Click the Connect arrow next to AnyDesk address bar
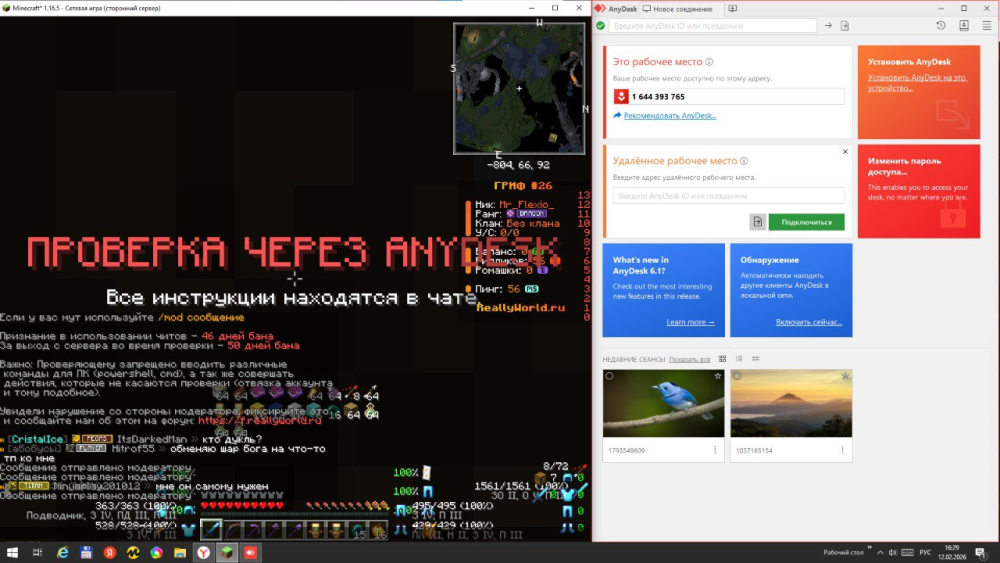Screen dimensions: 1000x563 (828, 26)
